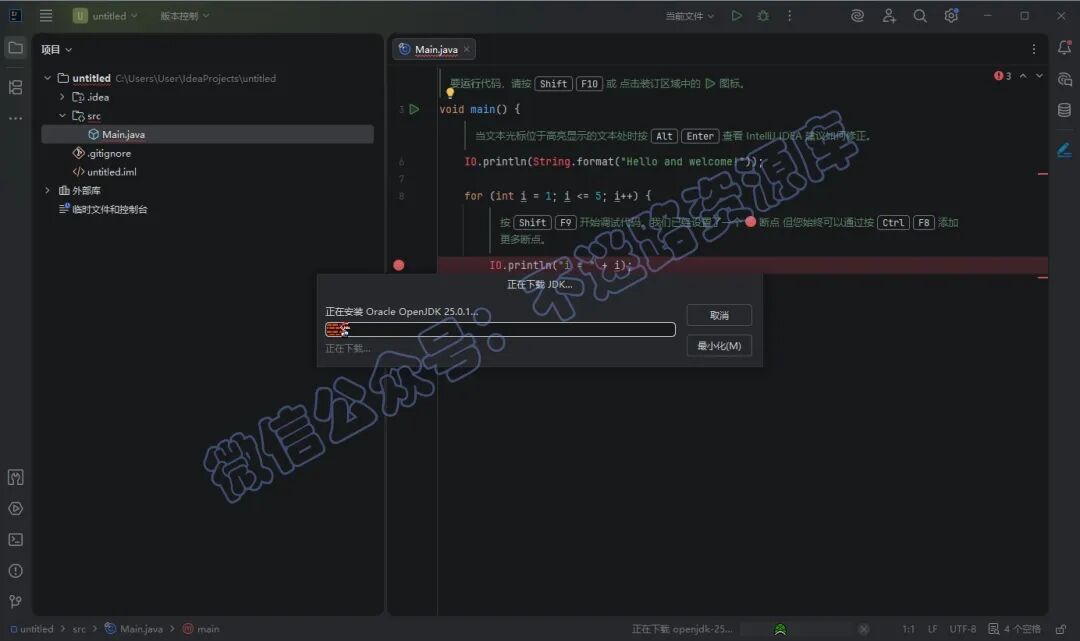Click src breadcrumb in status bar
Image resolution: width=1080 pixels, height=641 pixels.
[x=79, y=629]
